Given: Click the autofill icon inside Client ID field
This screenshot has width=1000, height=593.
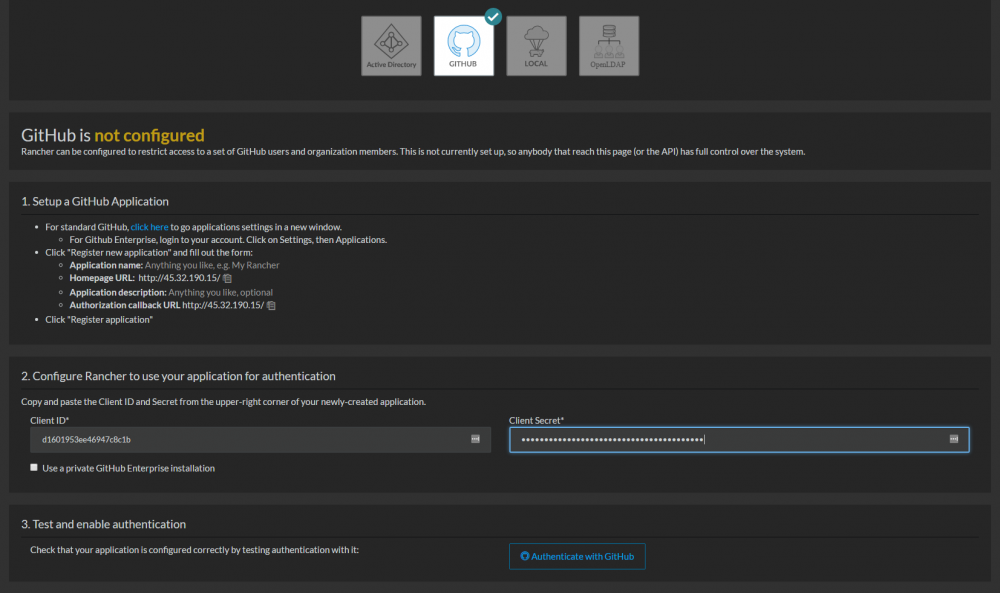Looking at the screenshot, I should [475, 439].
